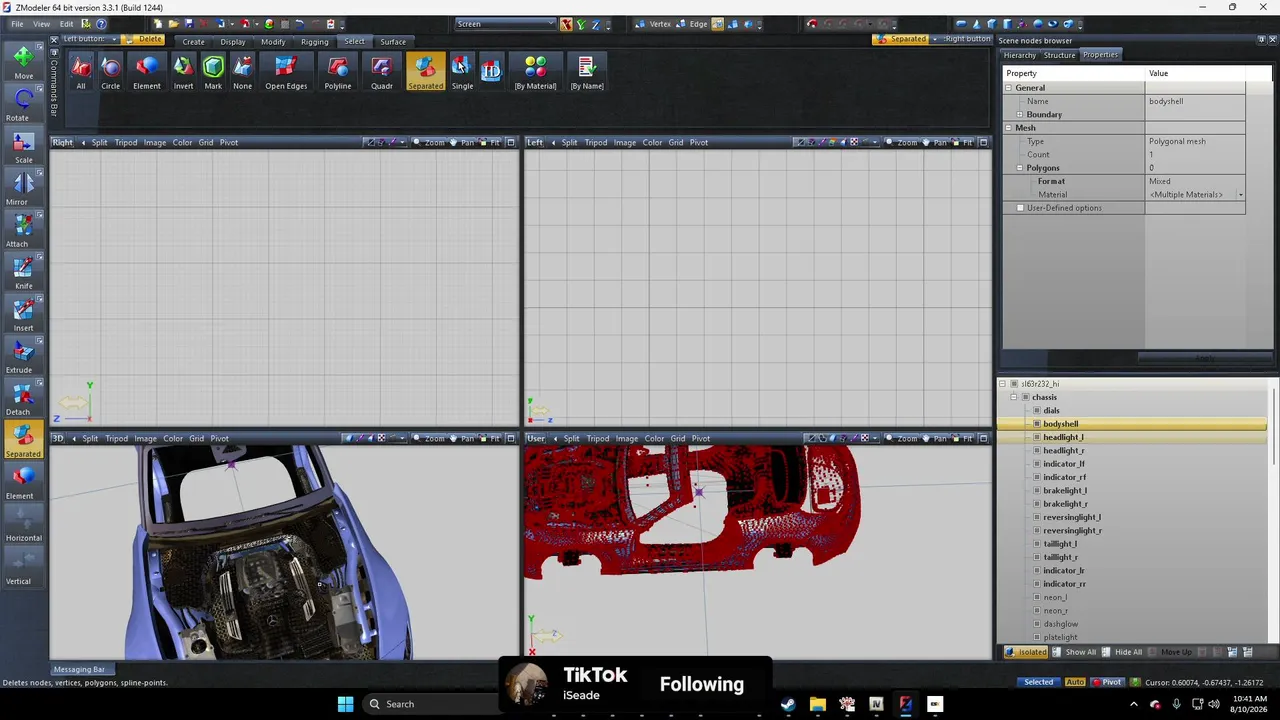Select the Quadr selection tool
Viewport: 1280px width, 720px height.
point(382,72)
